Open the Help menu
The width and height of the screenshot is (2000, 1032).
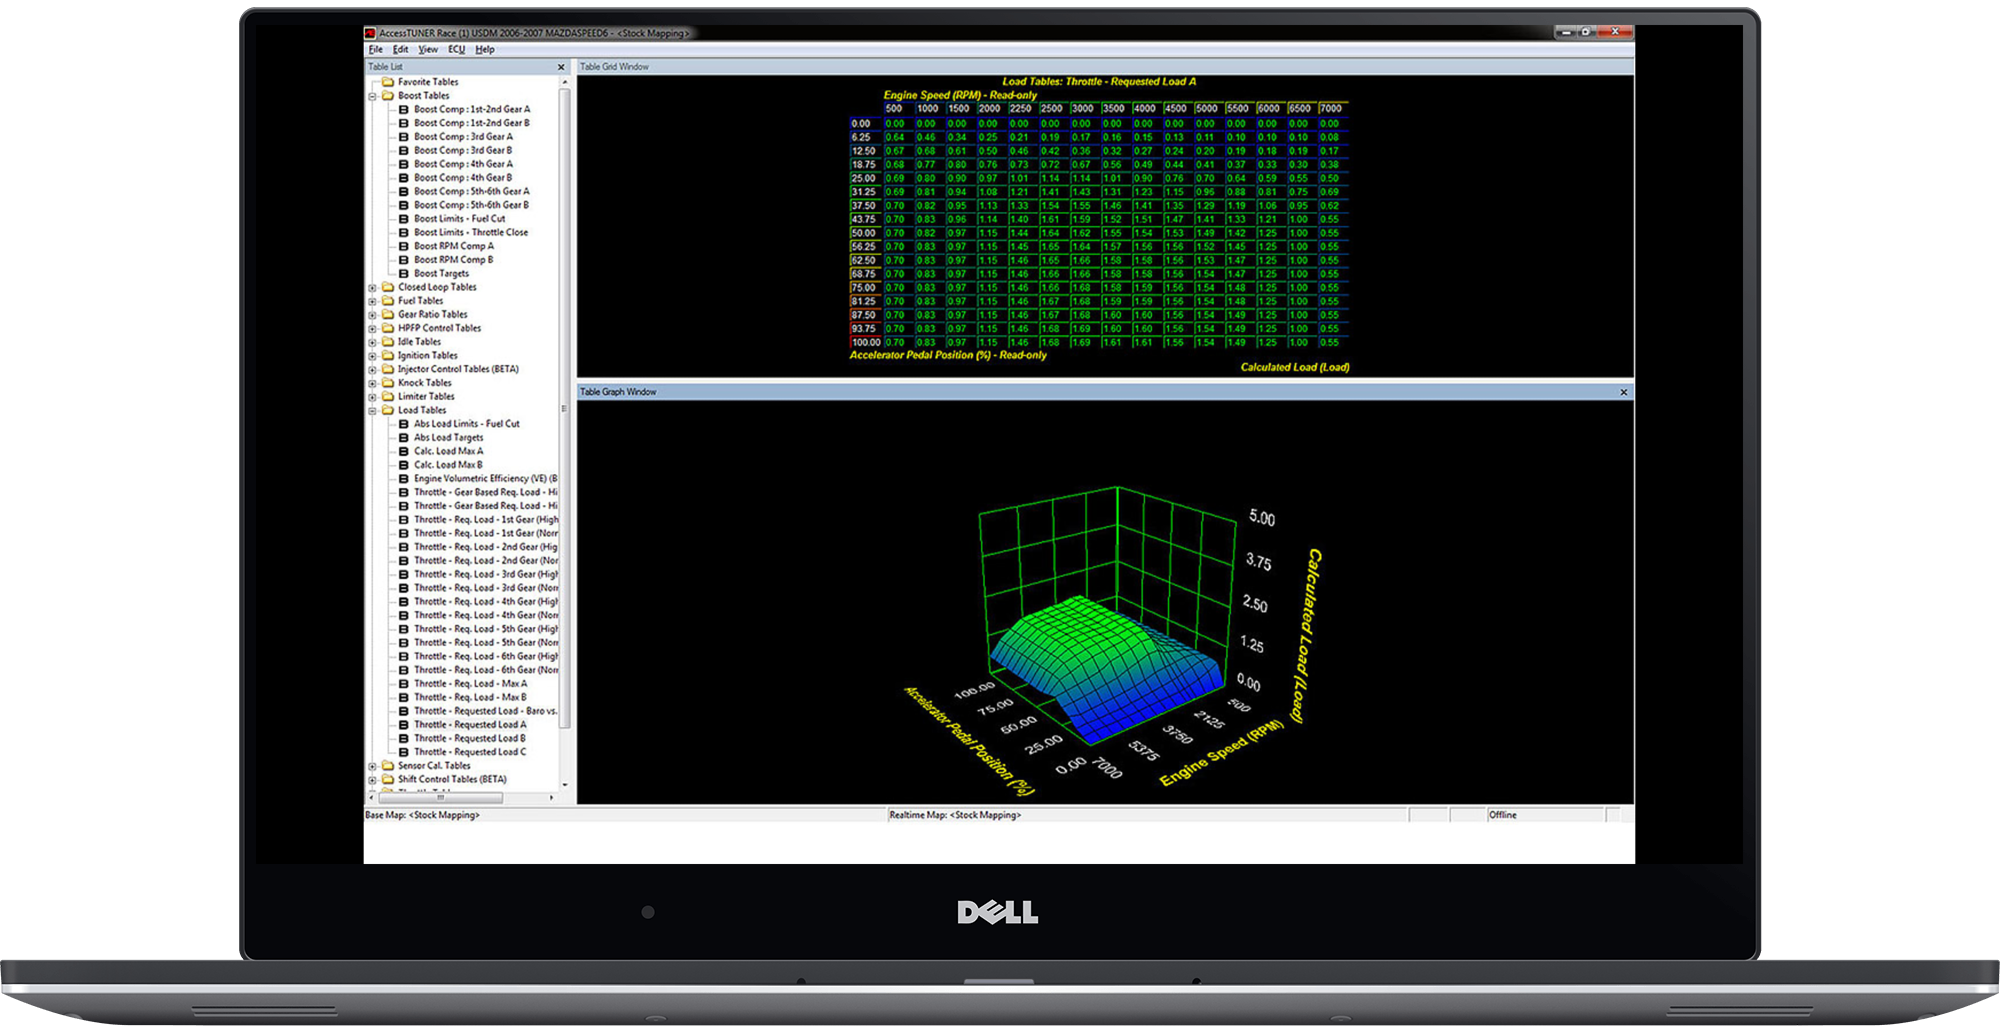pos(485,49)
